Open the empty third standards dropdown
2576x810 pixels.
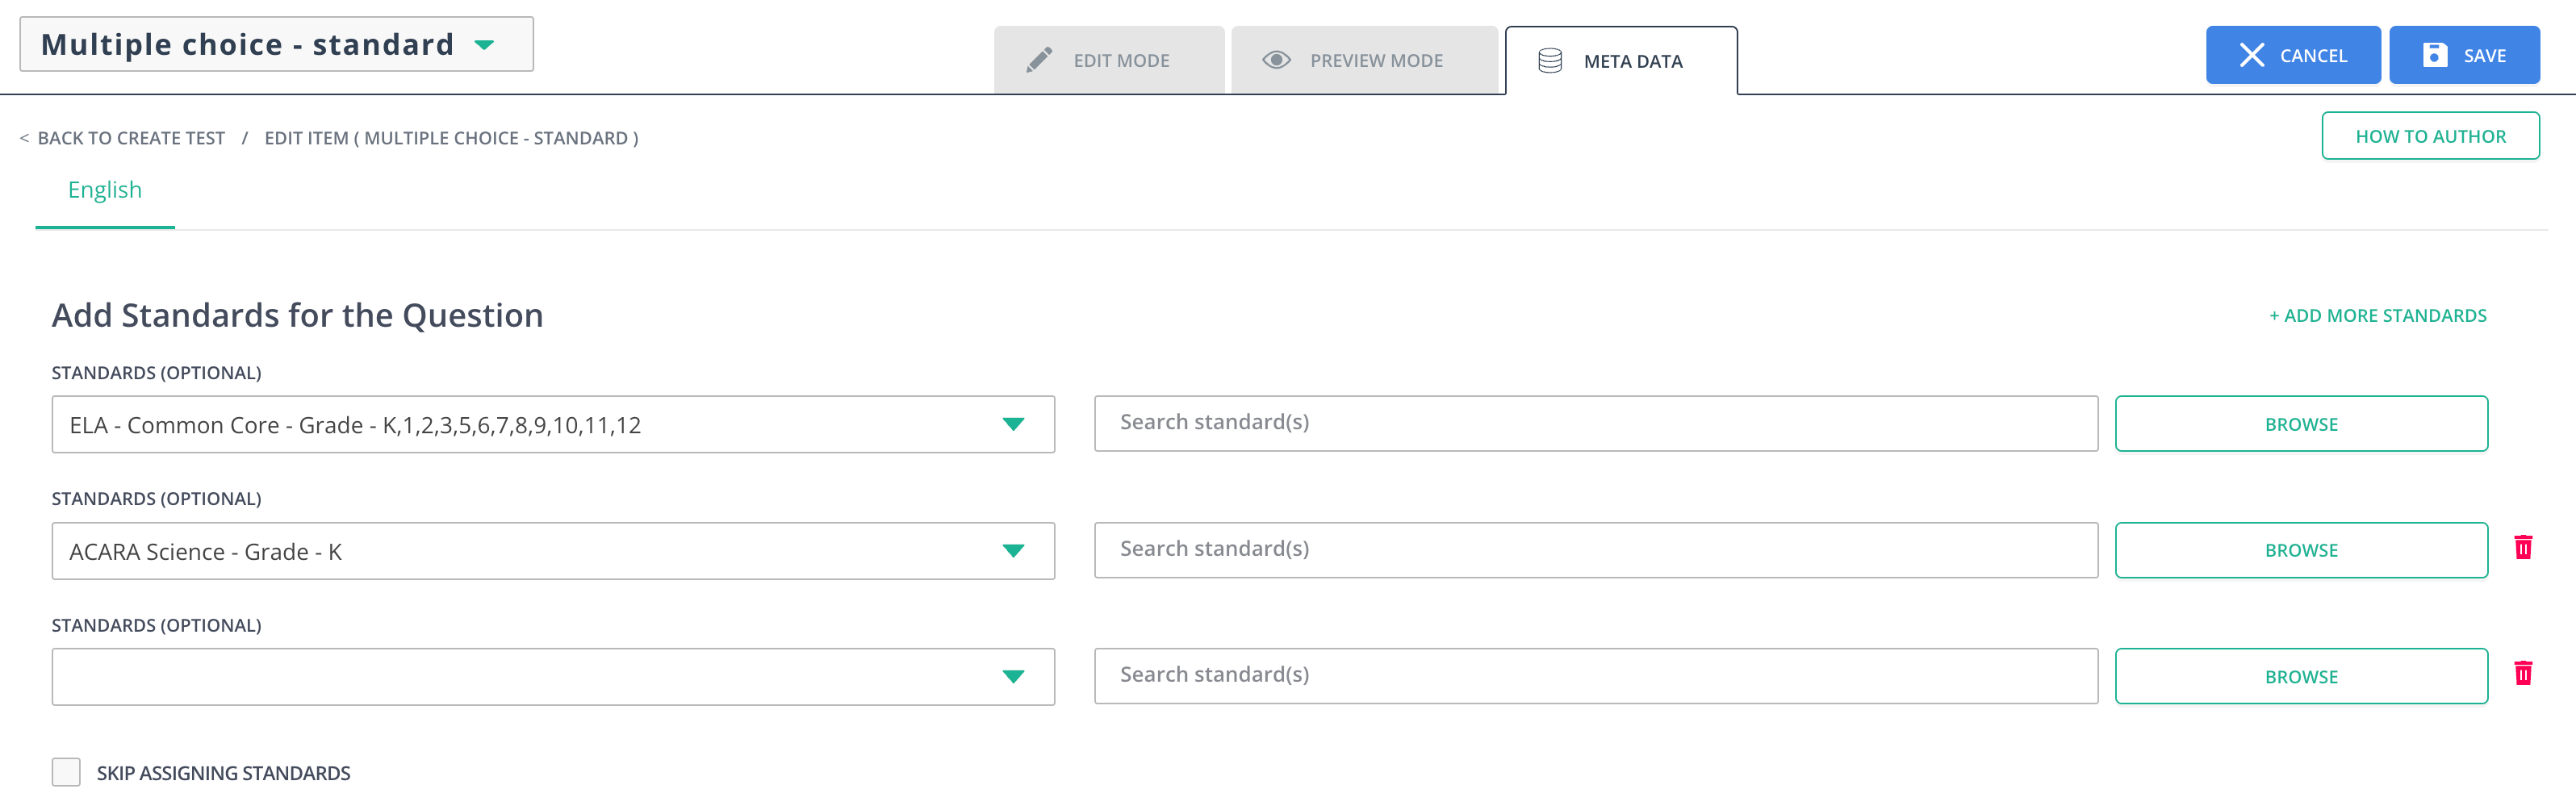(x=553, y=677)
